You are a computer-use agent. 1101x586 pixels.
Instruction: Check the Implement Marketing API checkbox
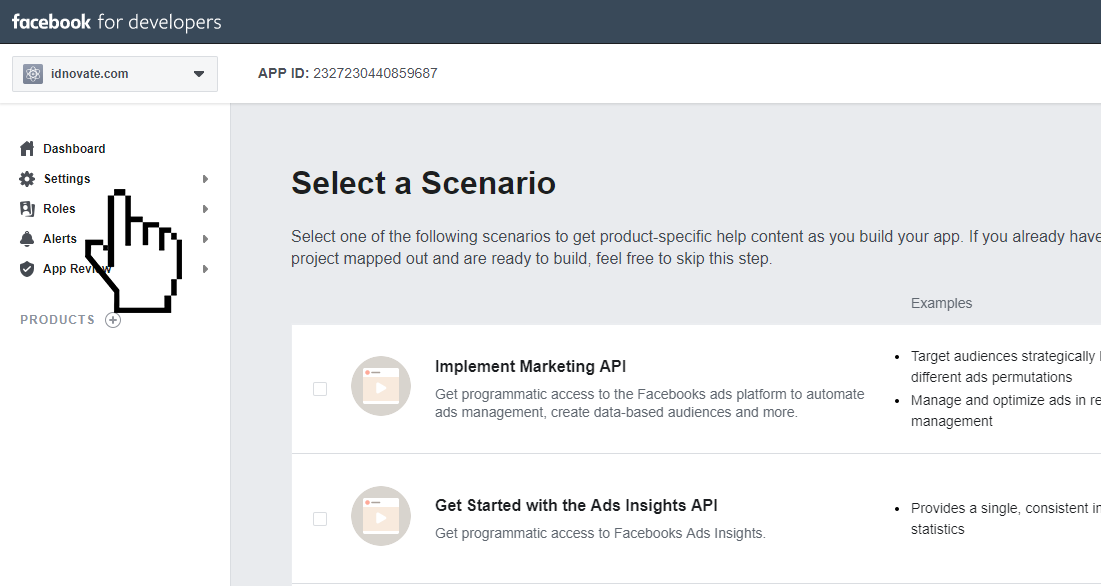(x=320, y=389)
